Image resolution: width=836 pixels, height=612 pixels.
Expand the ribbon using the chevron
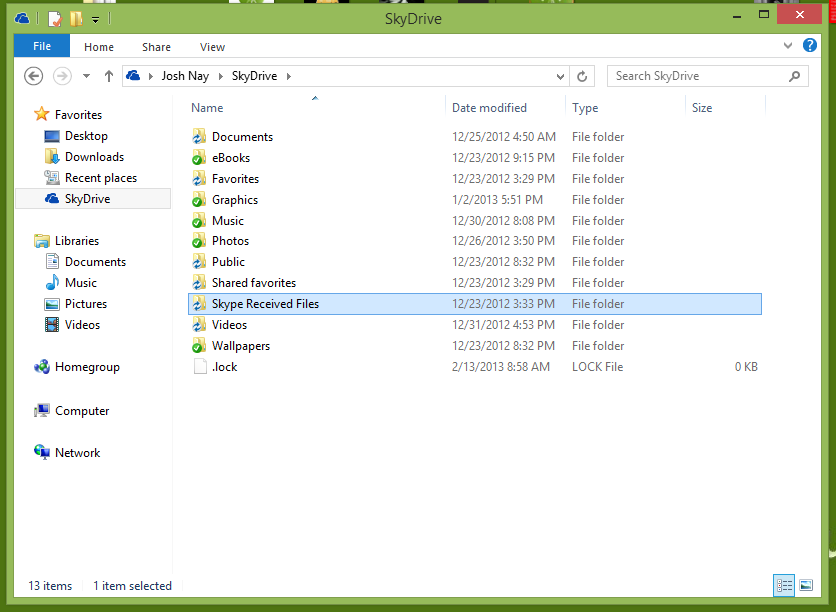[787, 46]
